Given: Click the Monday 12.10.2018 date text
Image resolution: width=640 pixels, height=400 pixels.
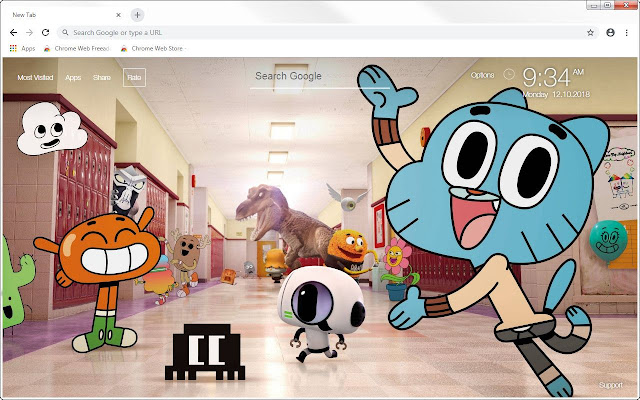Looking at the screenshot, I should tap(556, 94).
